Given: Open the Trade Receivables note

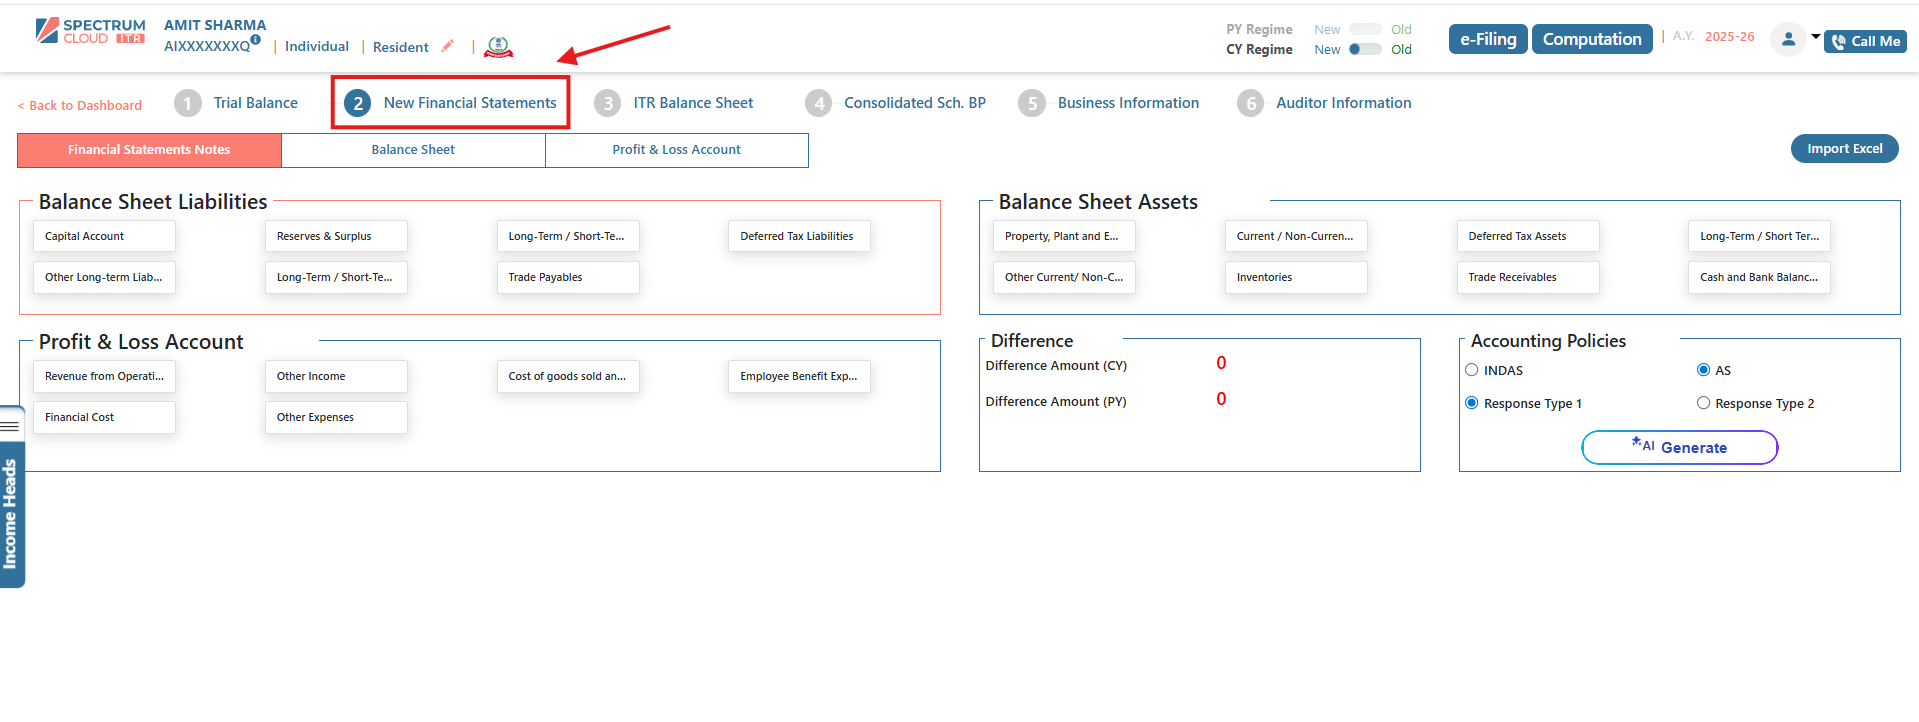Looking at the screenshot, I should 1527,277.
